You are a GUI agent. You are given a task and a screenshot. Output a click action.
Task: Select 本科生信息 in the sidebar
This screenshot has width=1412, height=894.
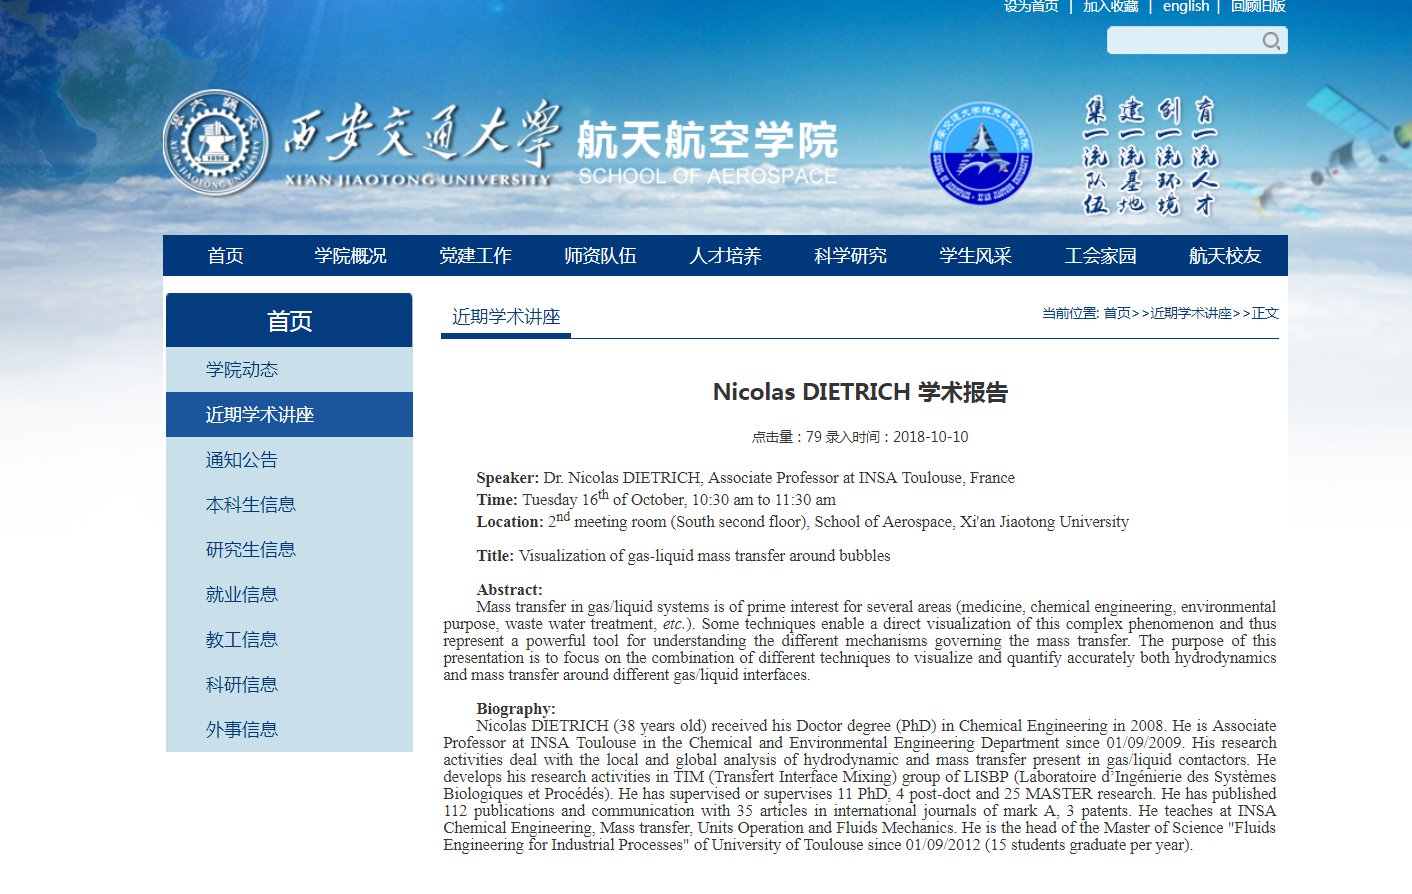(289, 505)
